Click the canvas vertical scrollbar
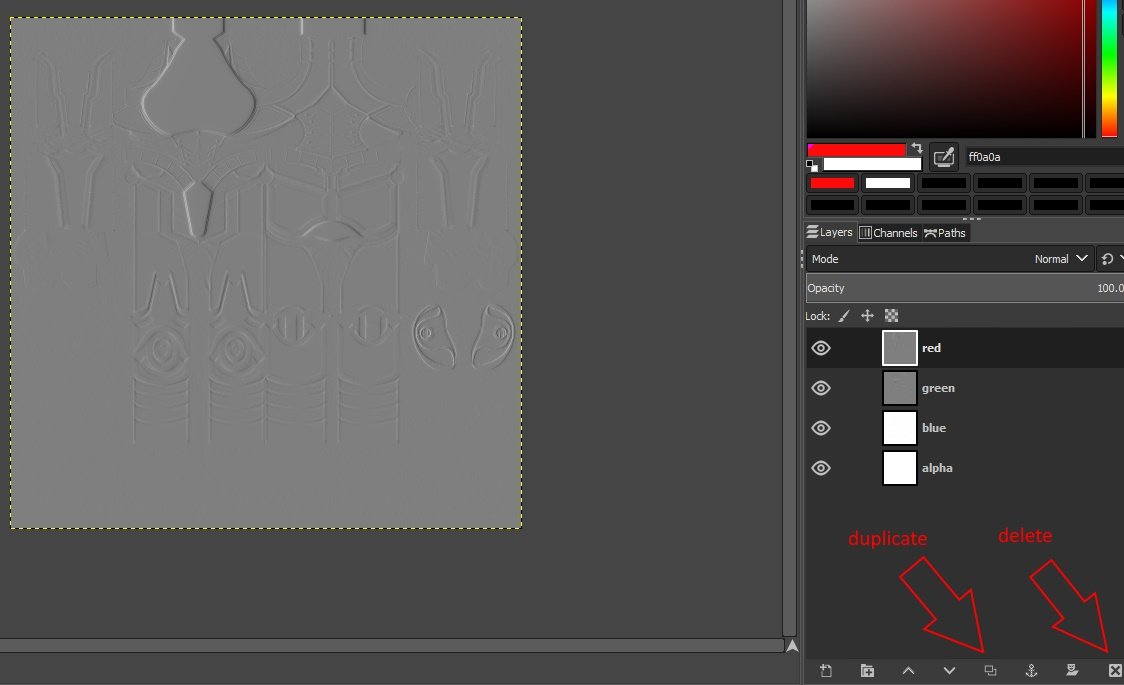This screenshot has width=1124, height=685. pyautogui.click(x=789, y=318)
